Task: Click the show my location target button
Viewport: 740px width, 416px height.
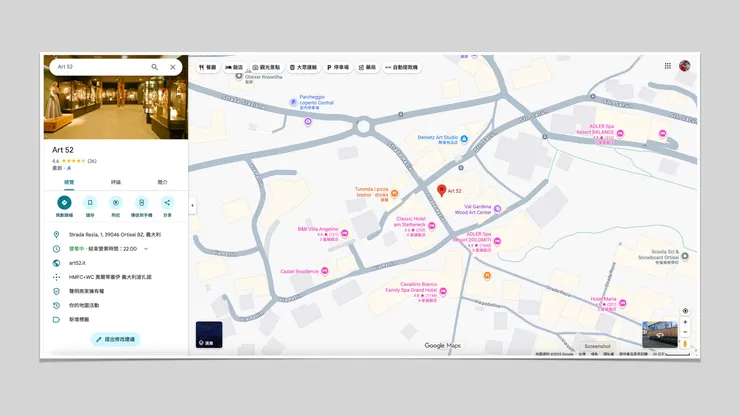Action: [685, 311]
